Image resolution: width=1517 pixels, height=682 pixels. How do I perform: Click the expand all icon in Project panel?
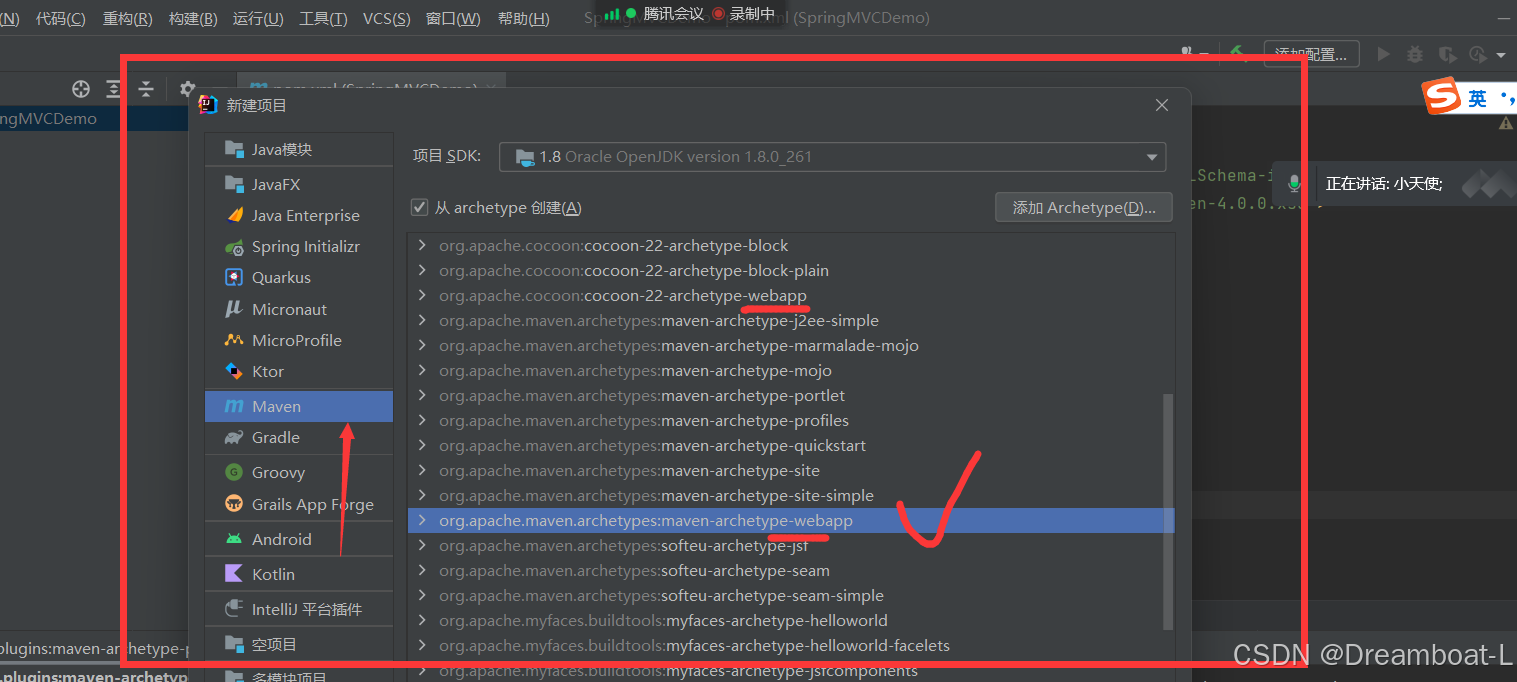pos(113,89)
